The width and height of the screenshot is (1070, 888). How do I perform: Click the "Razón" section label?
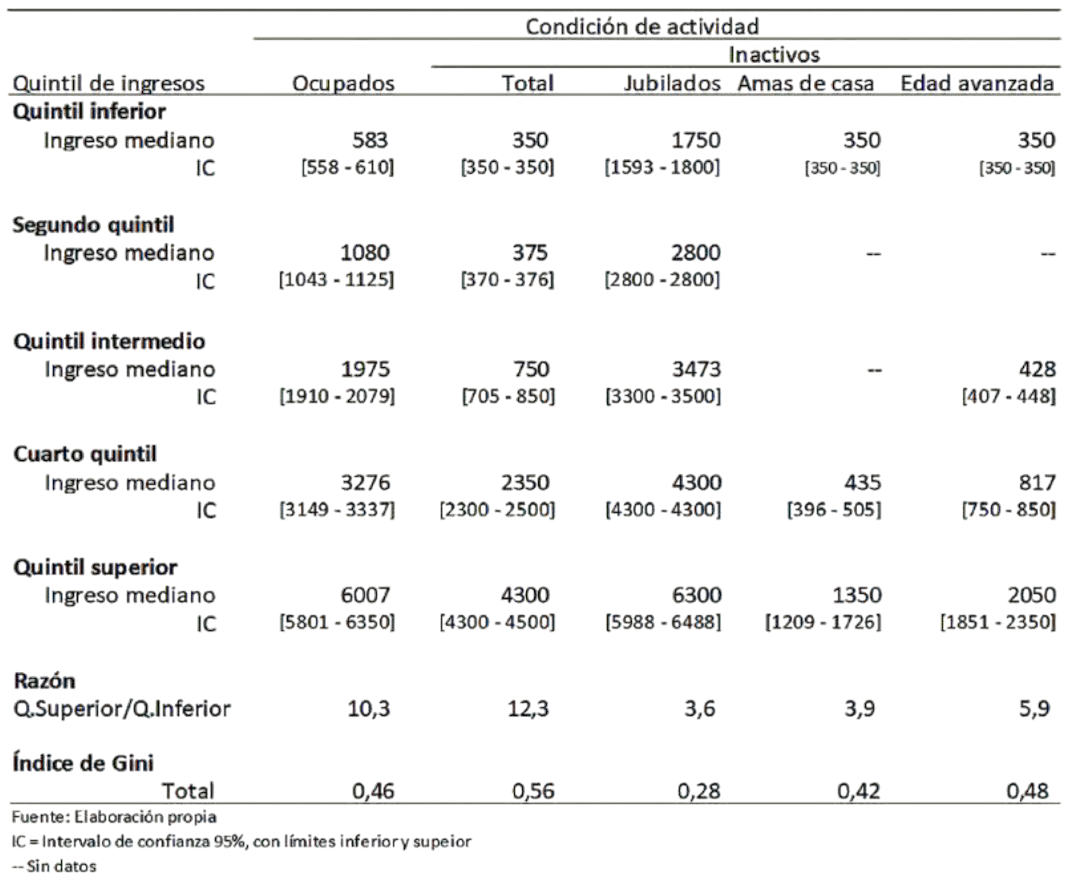(x=44, y=682)
